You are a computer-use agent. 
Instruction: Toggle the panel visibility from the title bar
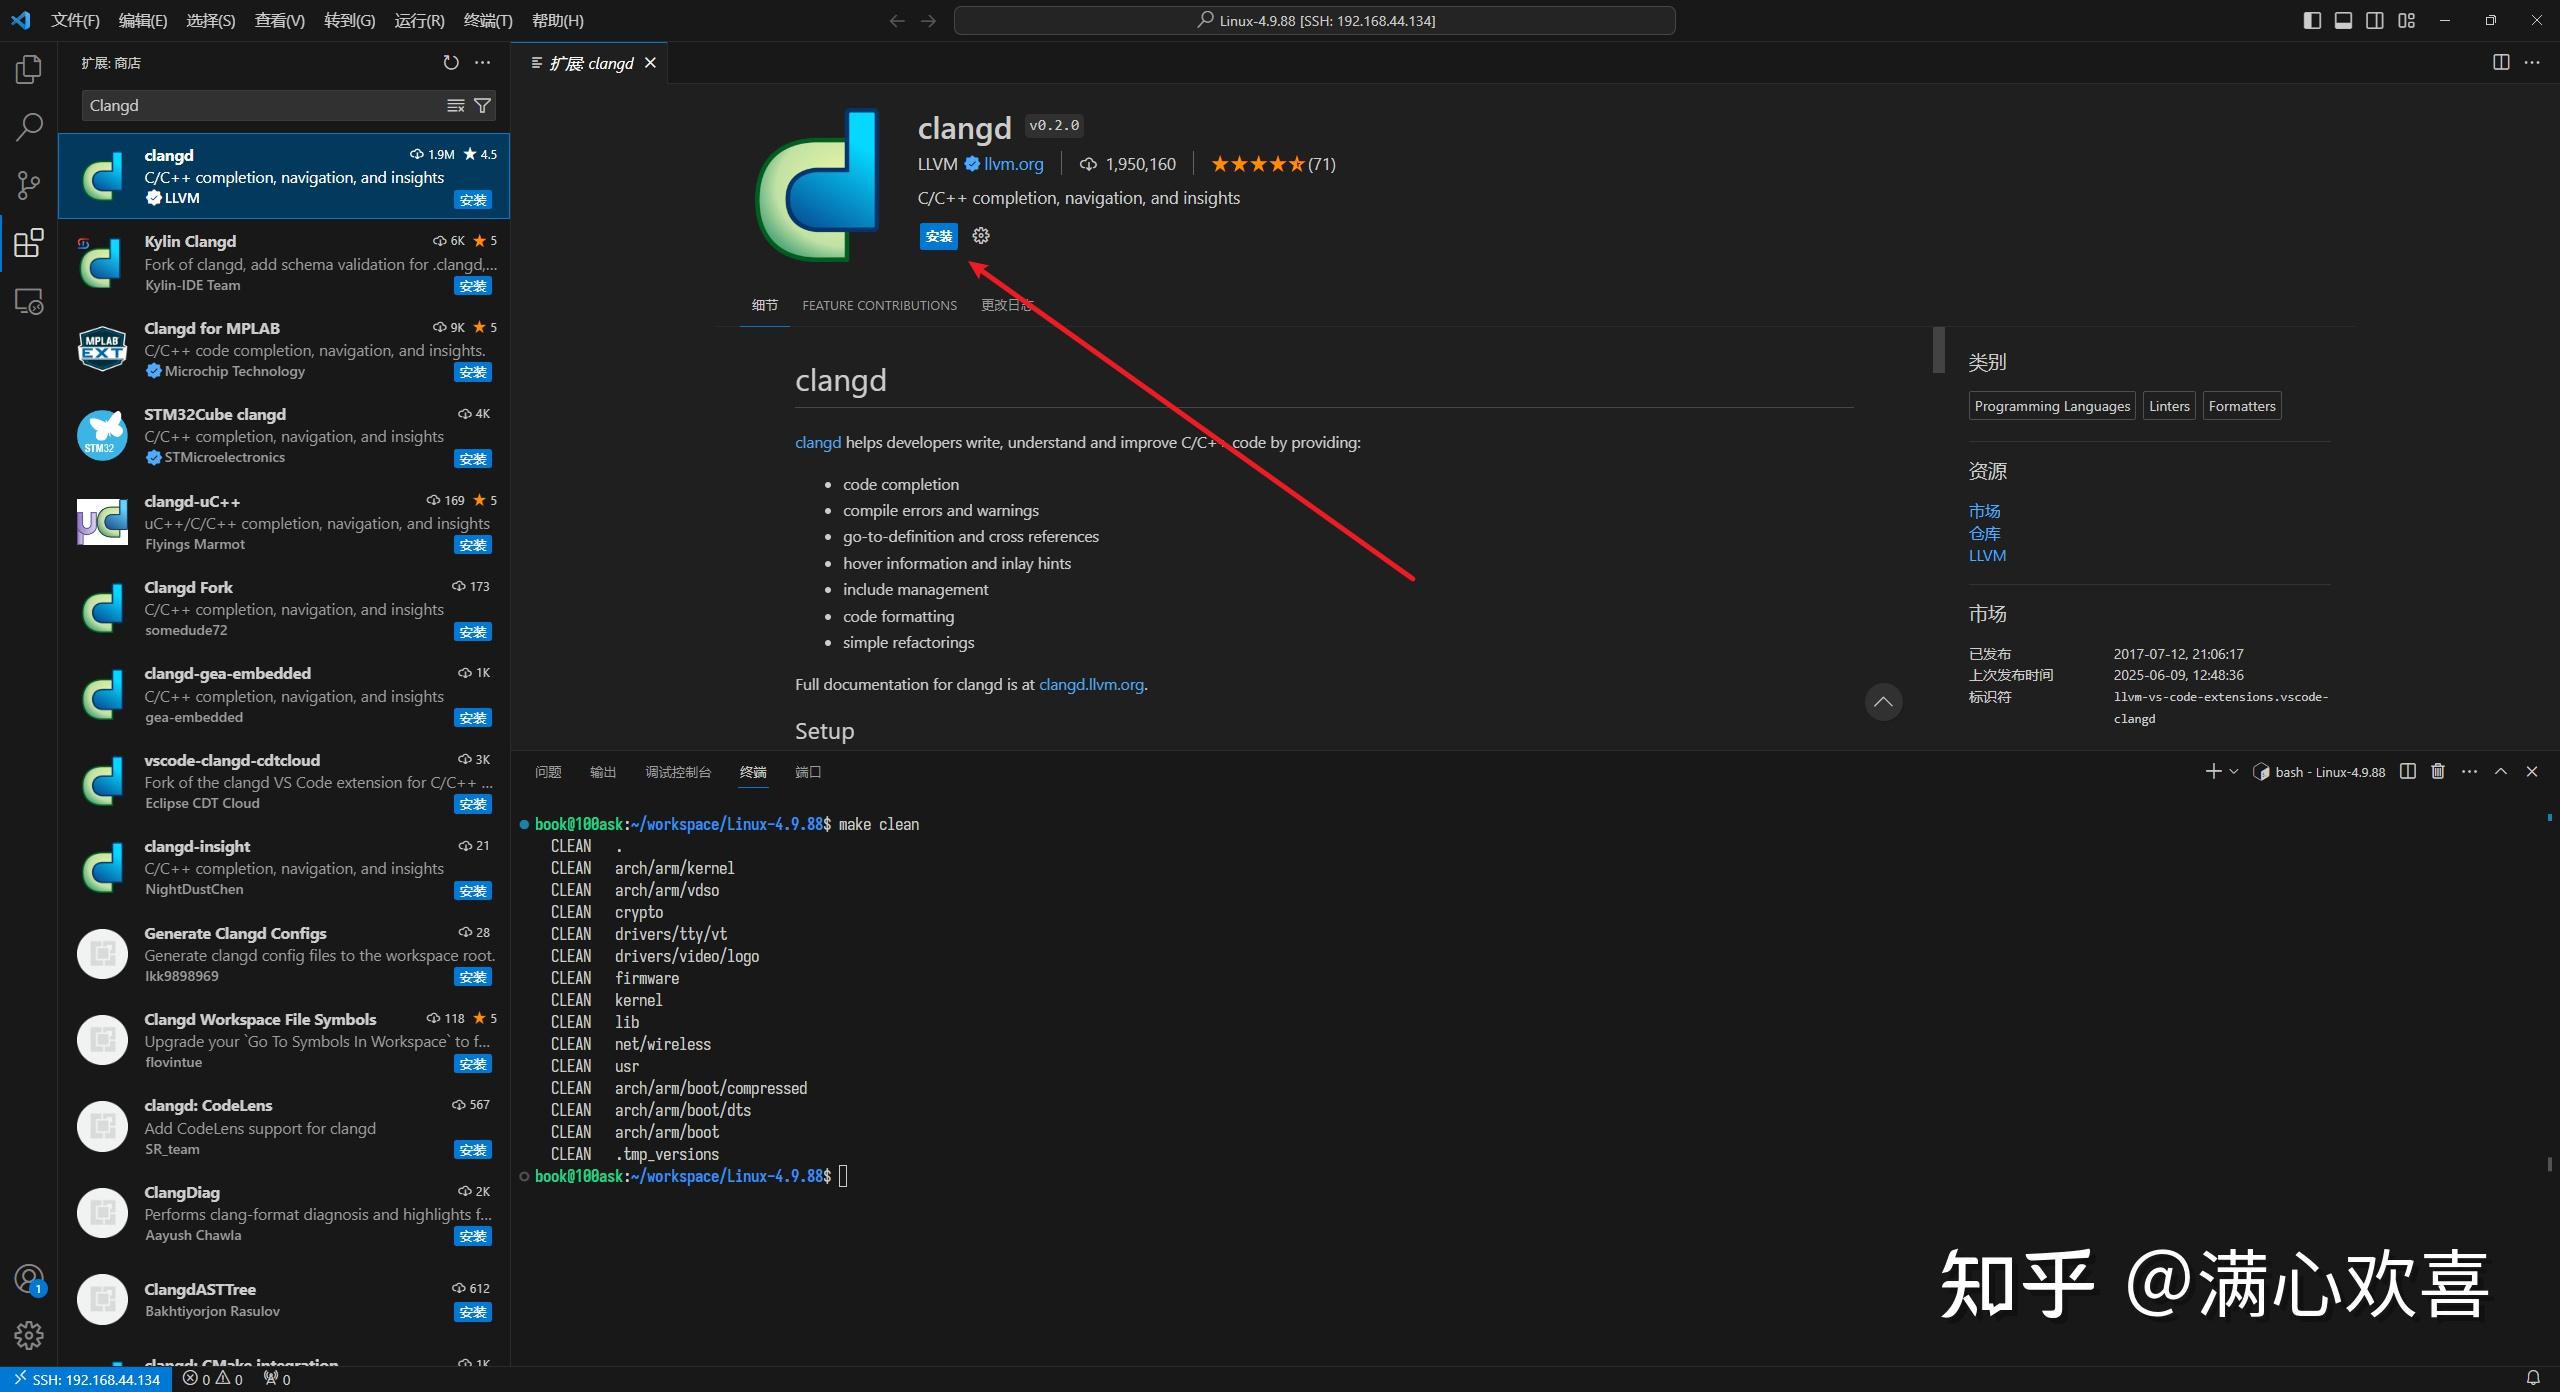2344,20
